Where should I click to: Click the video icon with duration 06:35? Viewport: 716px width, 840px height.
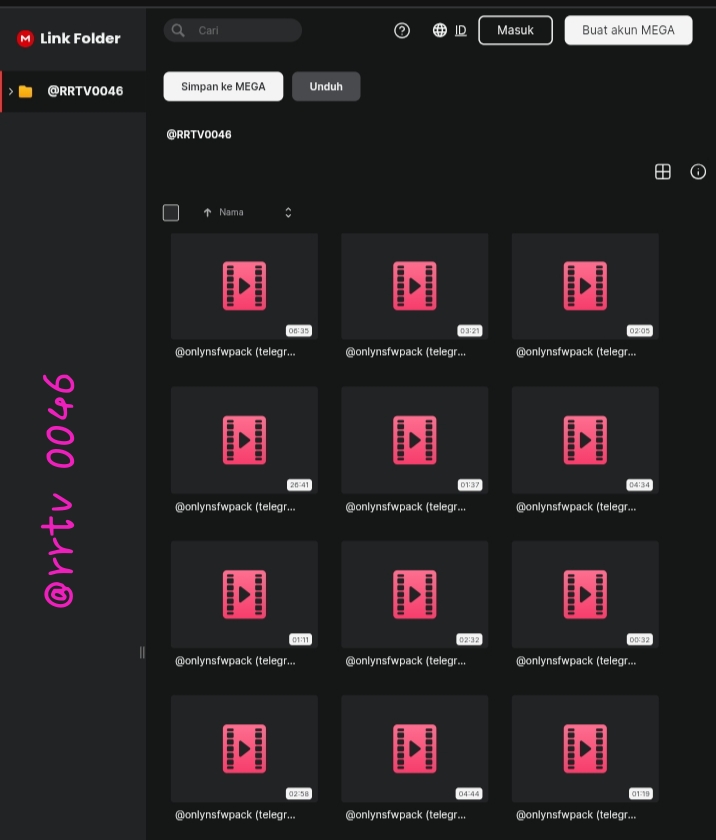coord(244,286)
